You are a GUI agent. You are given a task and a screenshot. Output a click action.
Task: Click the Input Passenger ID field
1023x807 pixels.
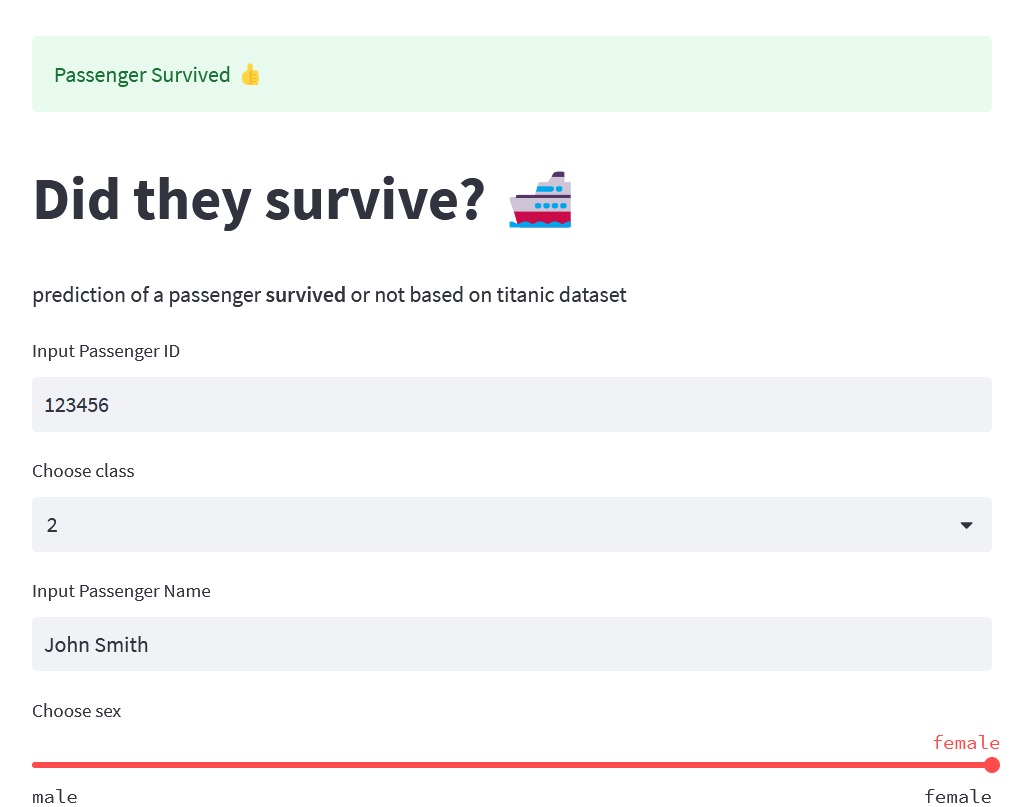(x=512, y=404)
